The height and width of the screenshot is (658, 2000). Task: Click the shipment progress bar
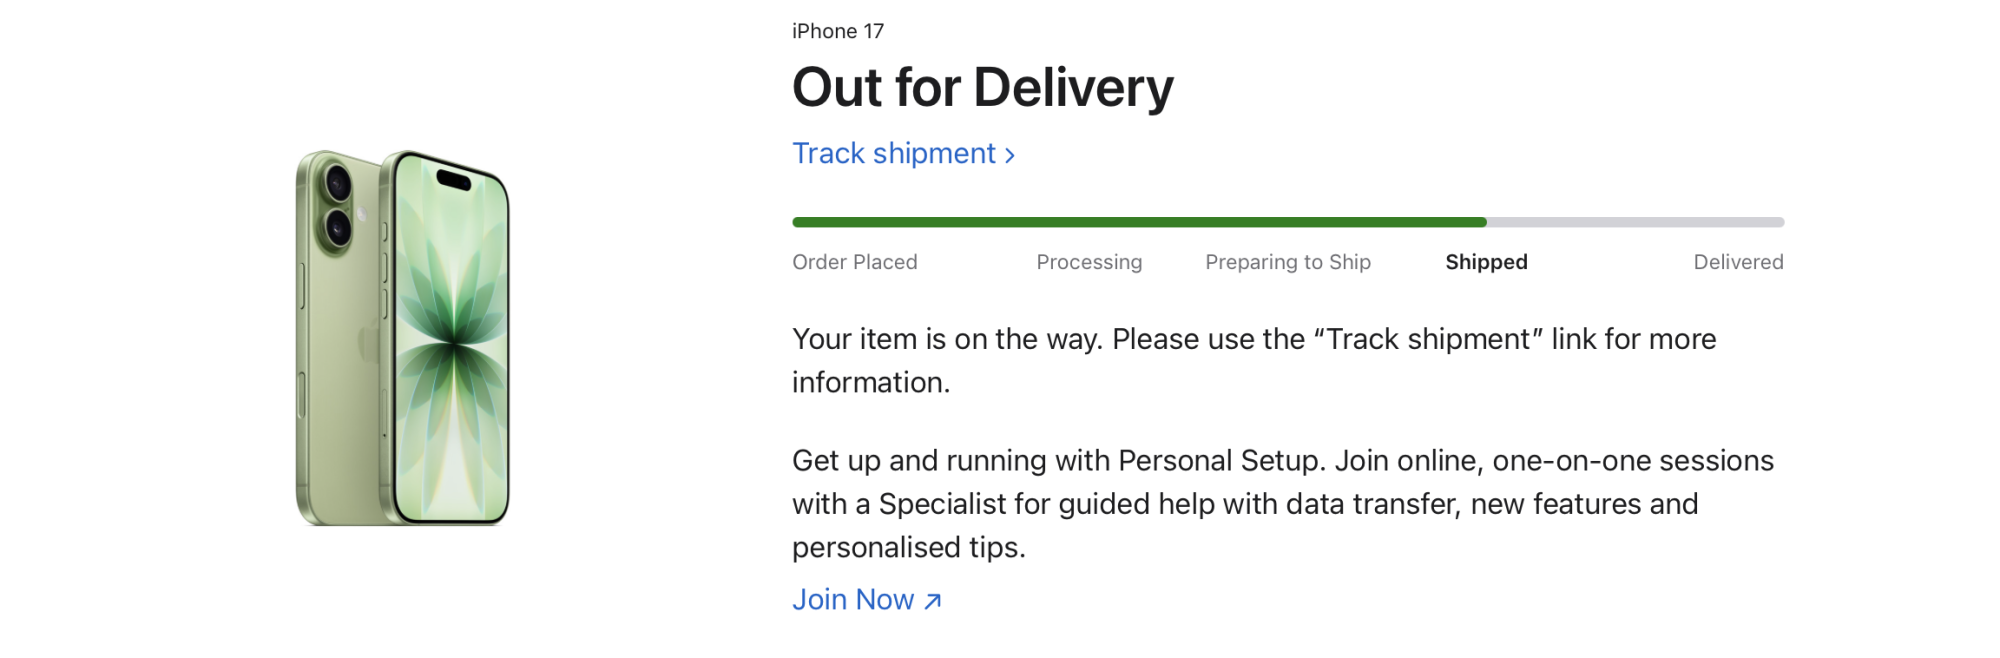click(x=1290, y=222)
